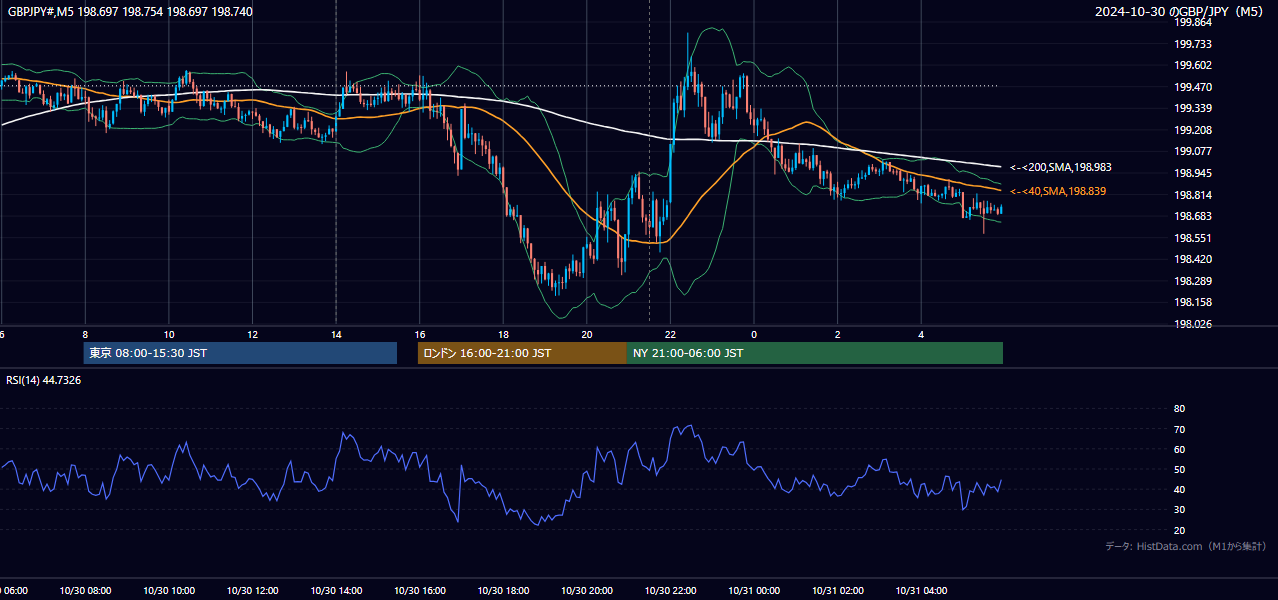Select the 40 SMA label 198.839
The image size is (1278, 600).
(1057, 191)
